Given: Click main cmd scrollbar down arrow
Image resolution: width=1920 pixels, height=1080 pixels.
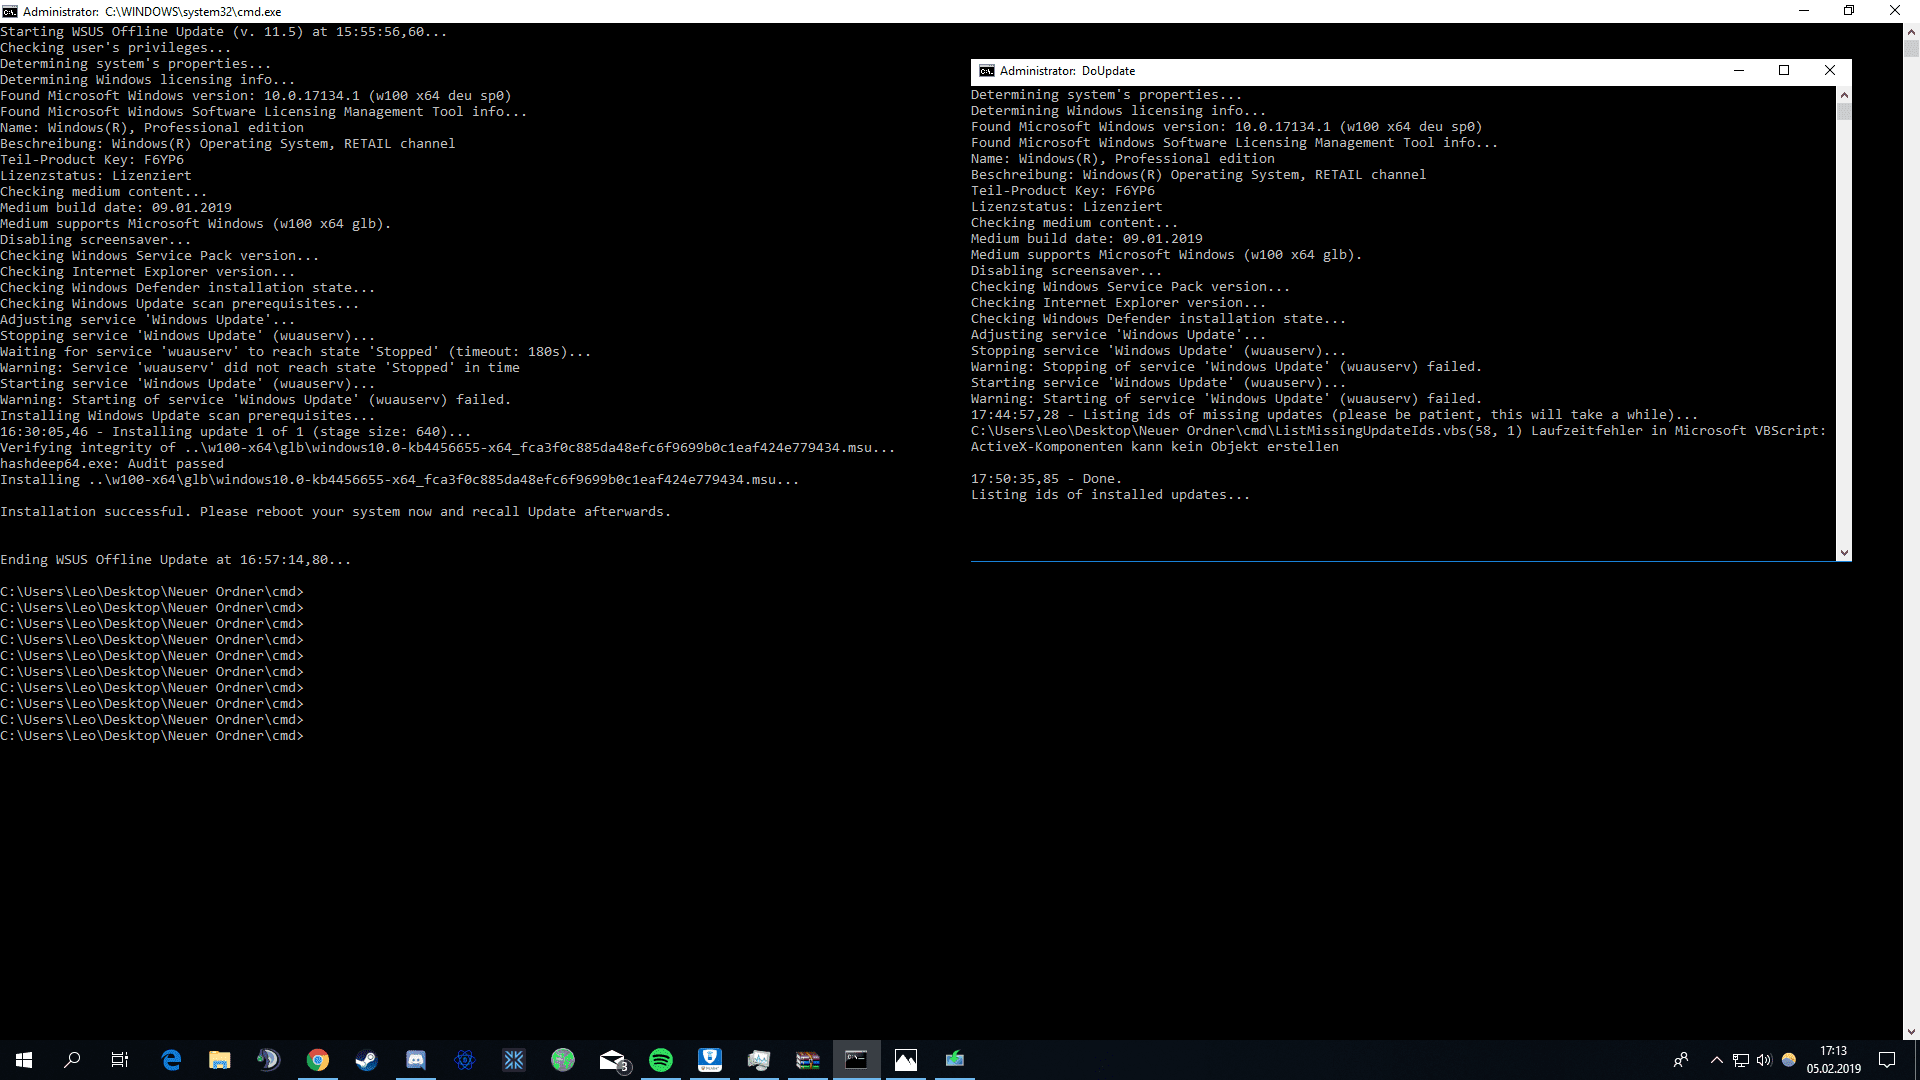Looking at the screenshot, I should (1911, 1031).
